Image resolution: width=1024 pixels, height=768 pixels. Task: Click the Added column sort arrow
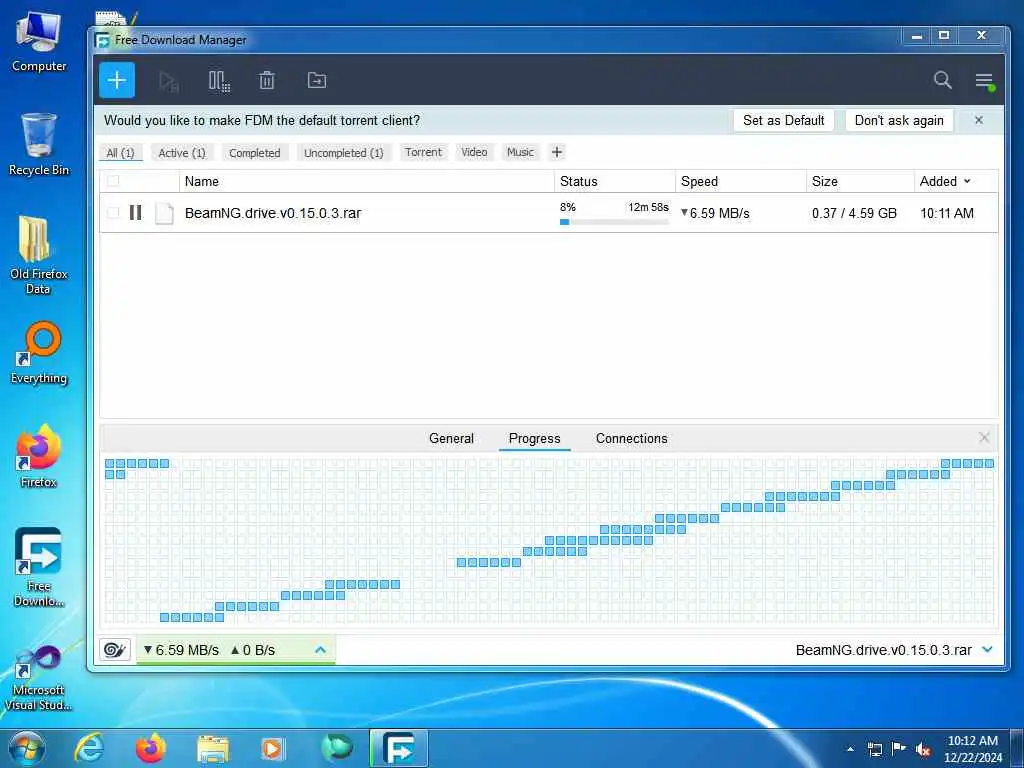pyautogui.click(x=967, y=181)
